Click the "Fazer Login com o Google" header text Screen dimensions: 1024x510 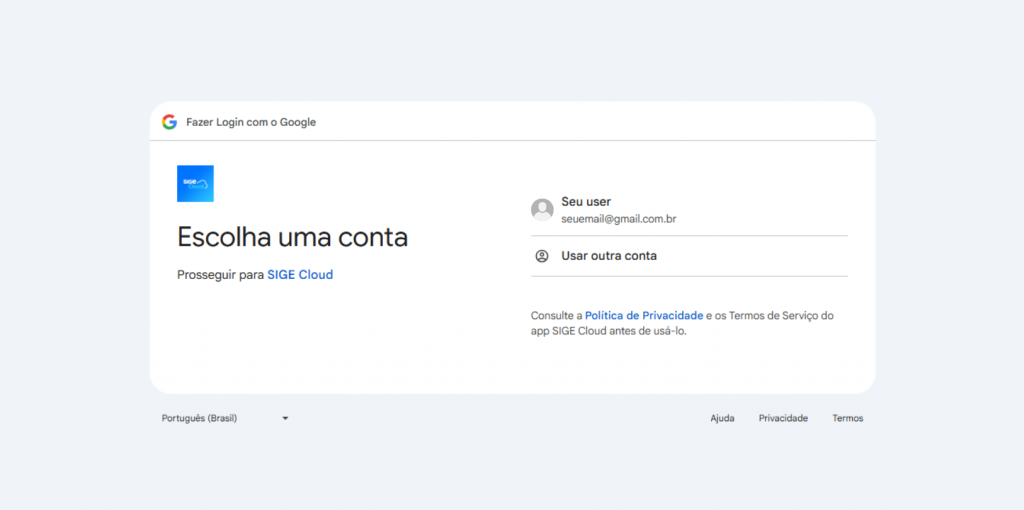[x=251, y=122]
